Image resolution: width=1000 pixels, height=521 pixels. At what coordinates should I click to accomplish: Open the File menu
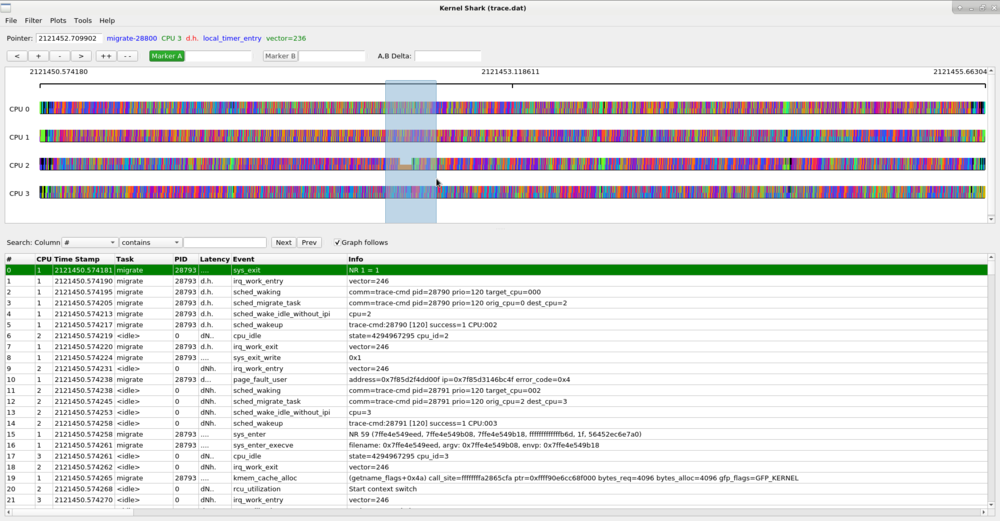[11, 20]
